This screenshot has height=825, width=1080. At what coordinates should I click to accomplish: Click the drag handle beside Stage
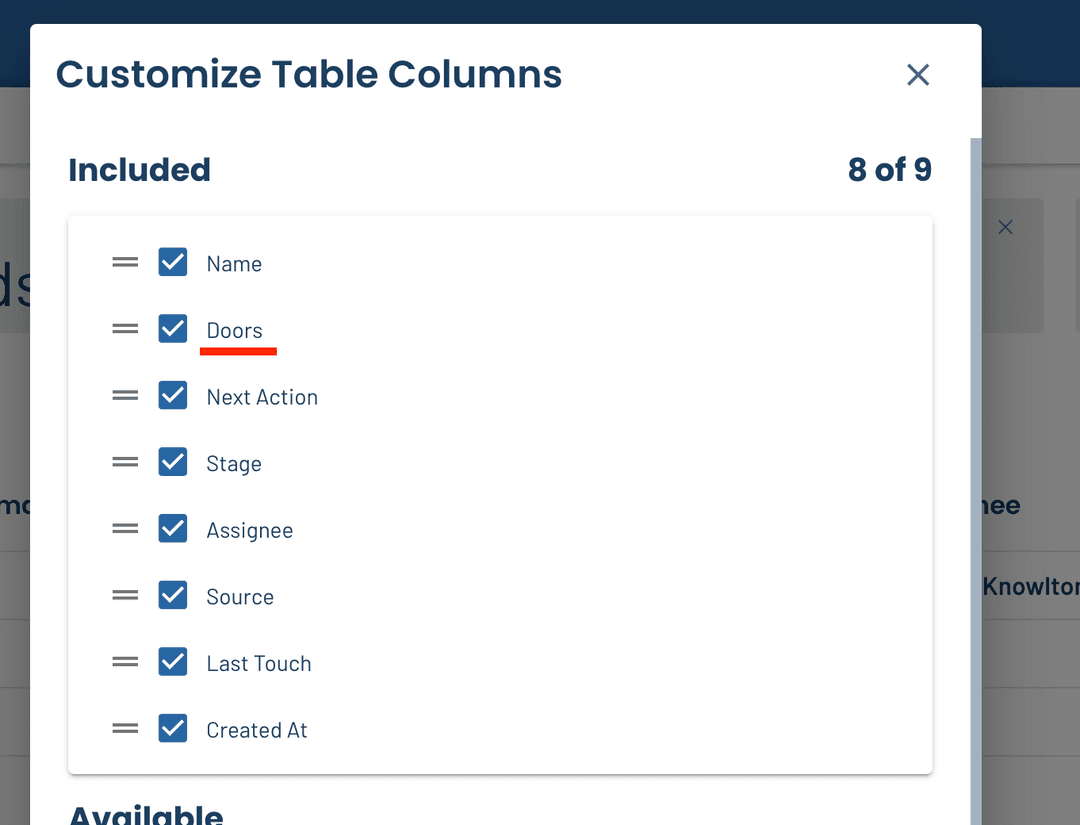125,463
